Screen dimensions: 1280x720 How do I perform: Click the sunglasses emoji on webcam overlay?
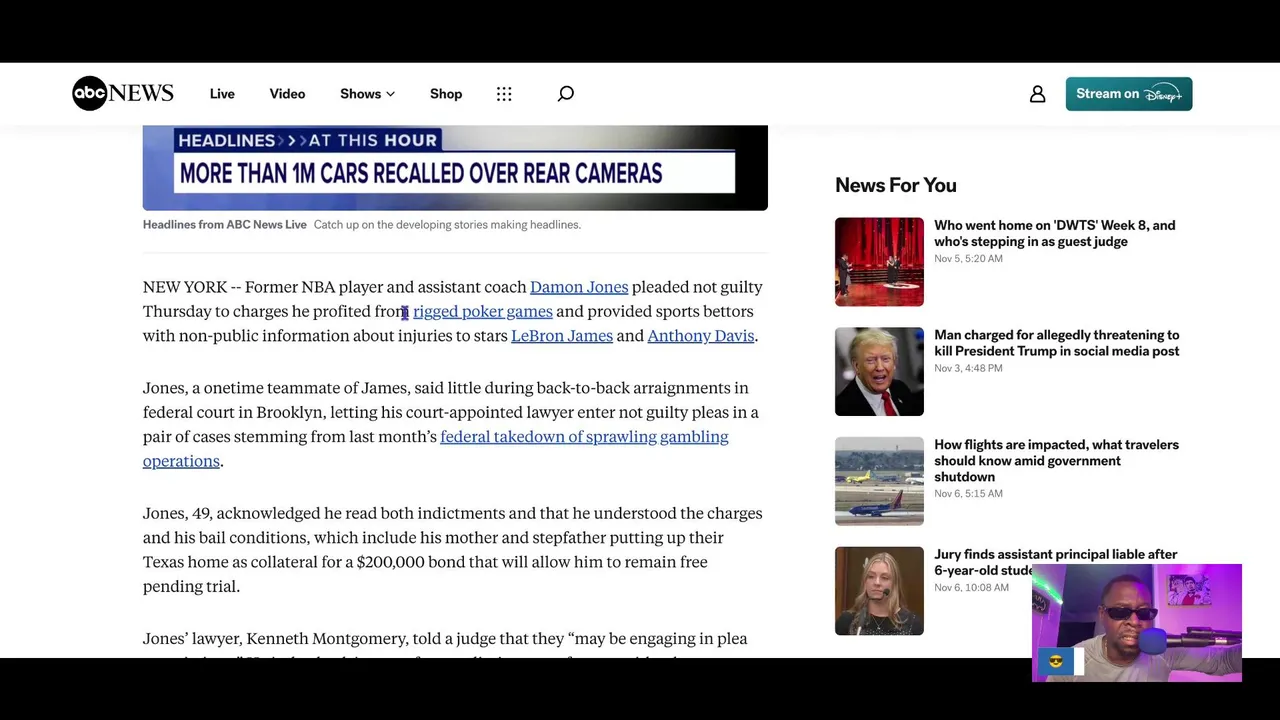point(1055,662)
